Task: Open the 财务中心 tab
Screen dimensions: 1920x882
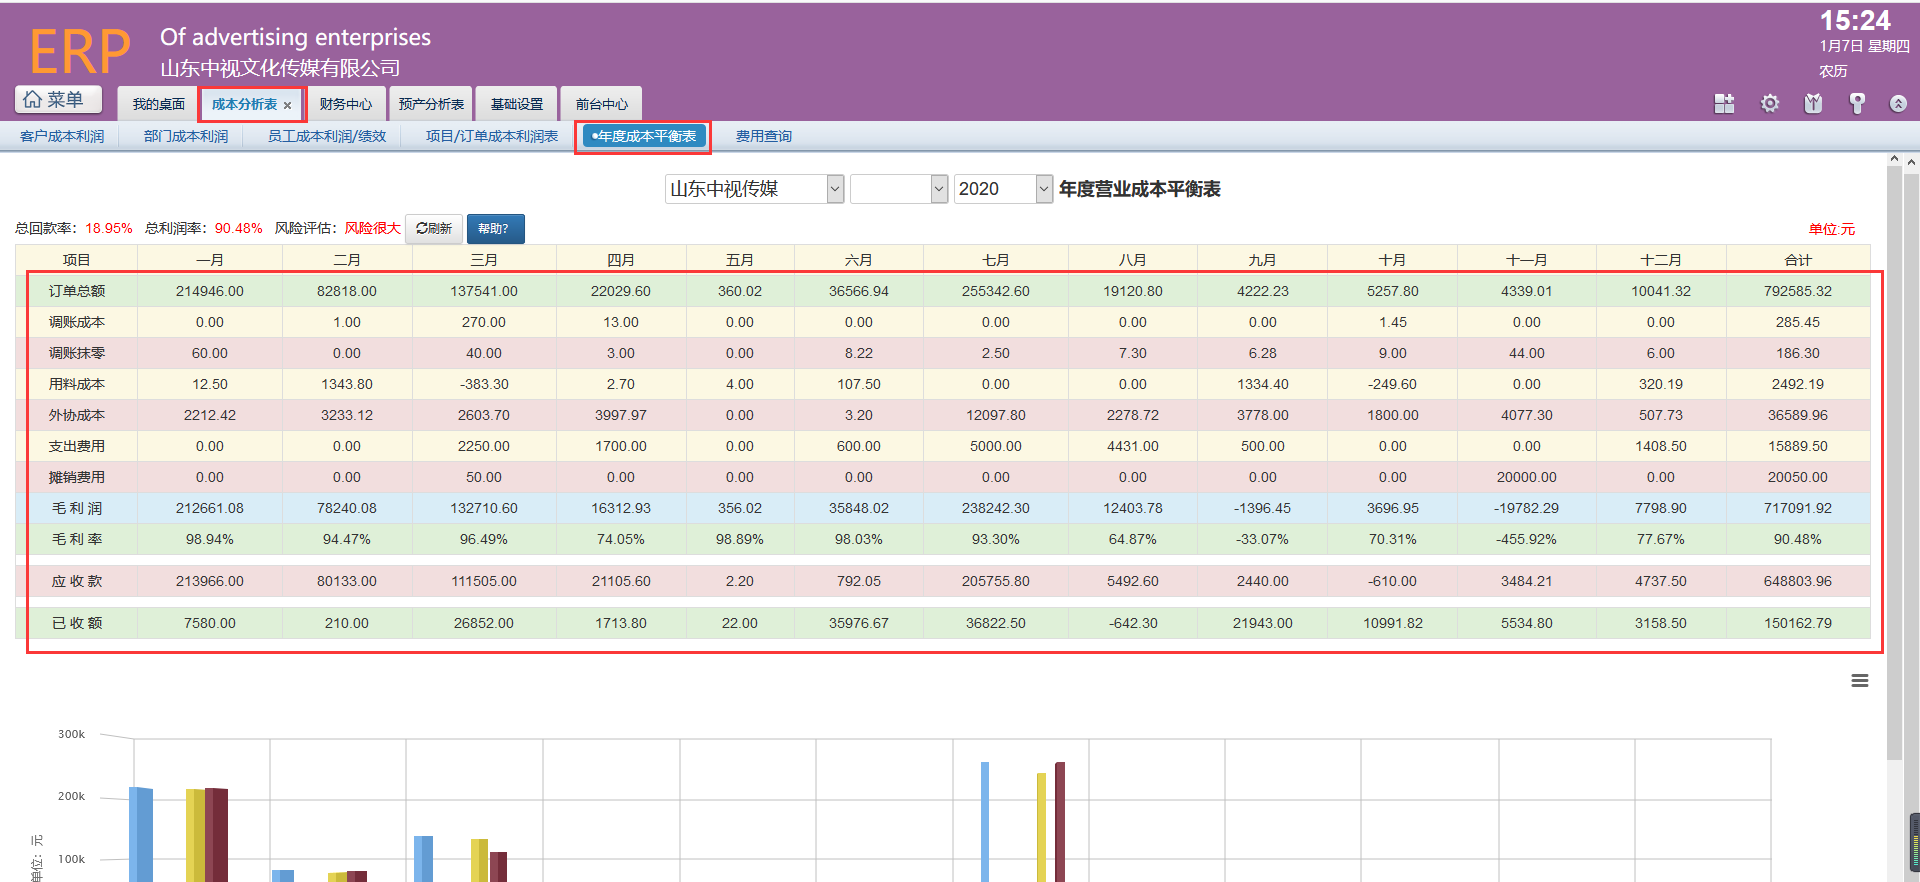Action: (x=346, y=104)
